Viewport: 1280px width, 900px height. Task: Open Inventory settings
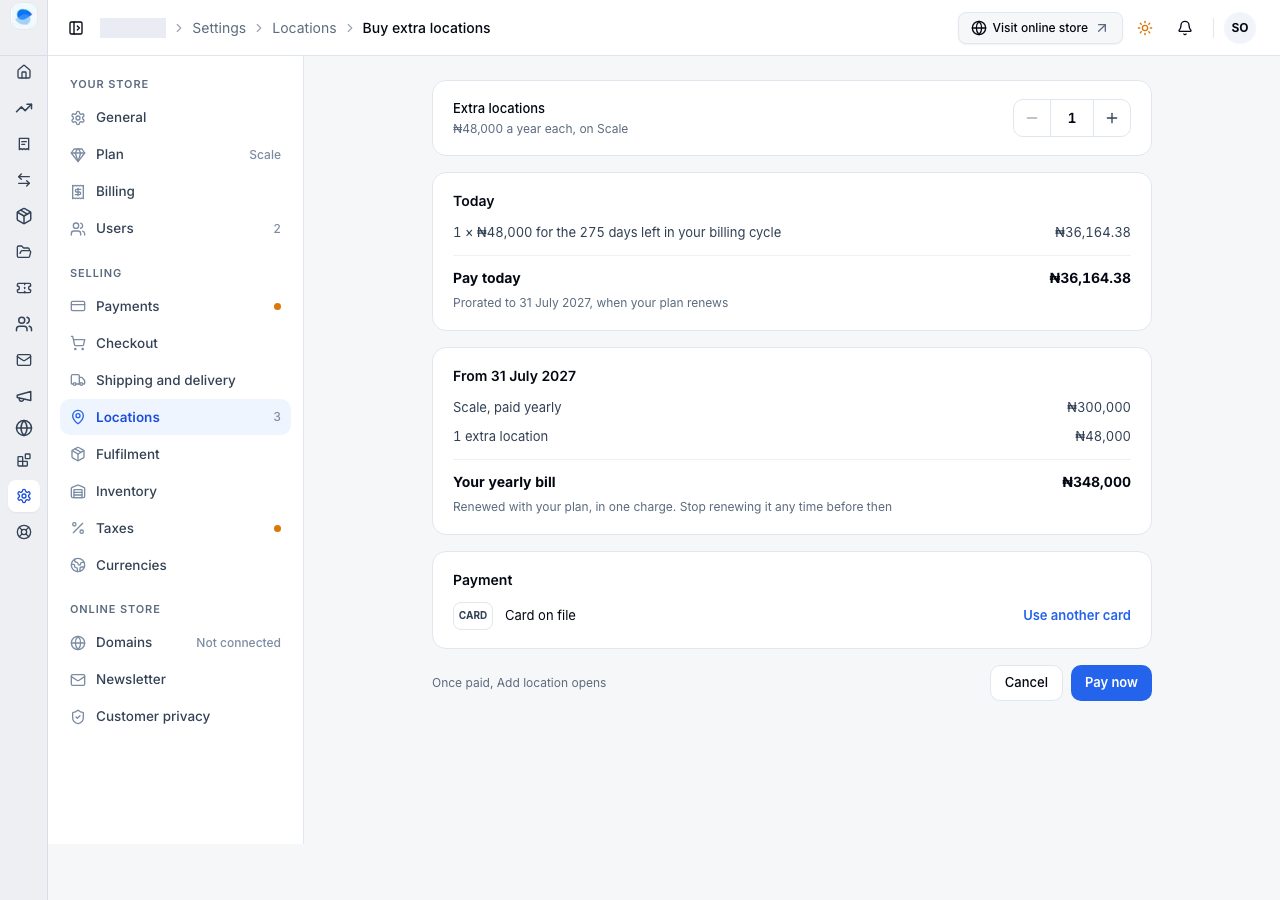(x=175, y=491)
